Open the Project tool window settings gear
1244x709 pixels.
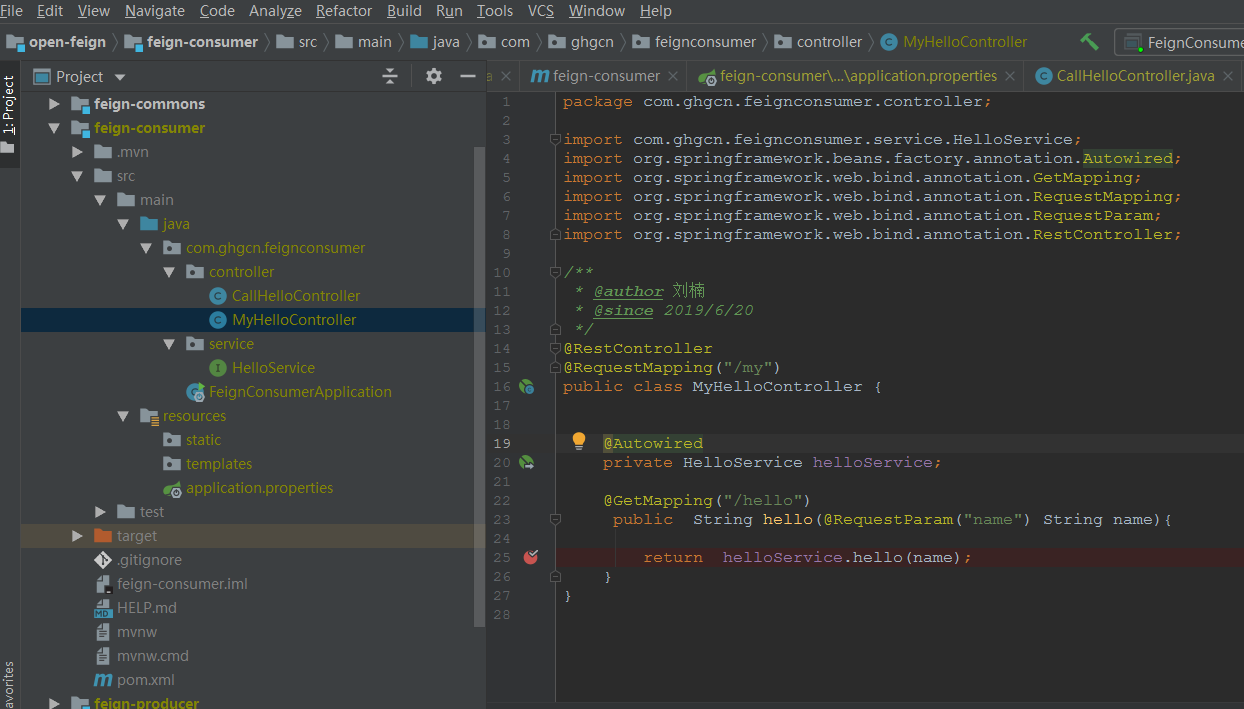[434, 76]
